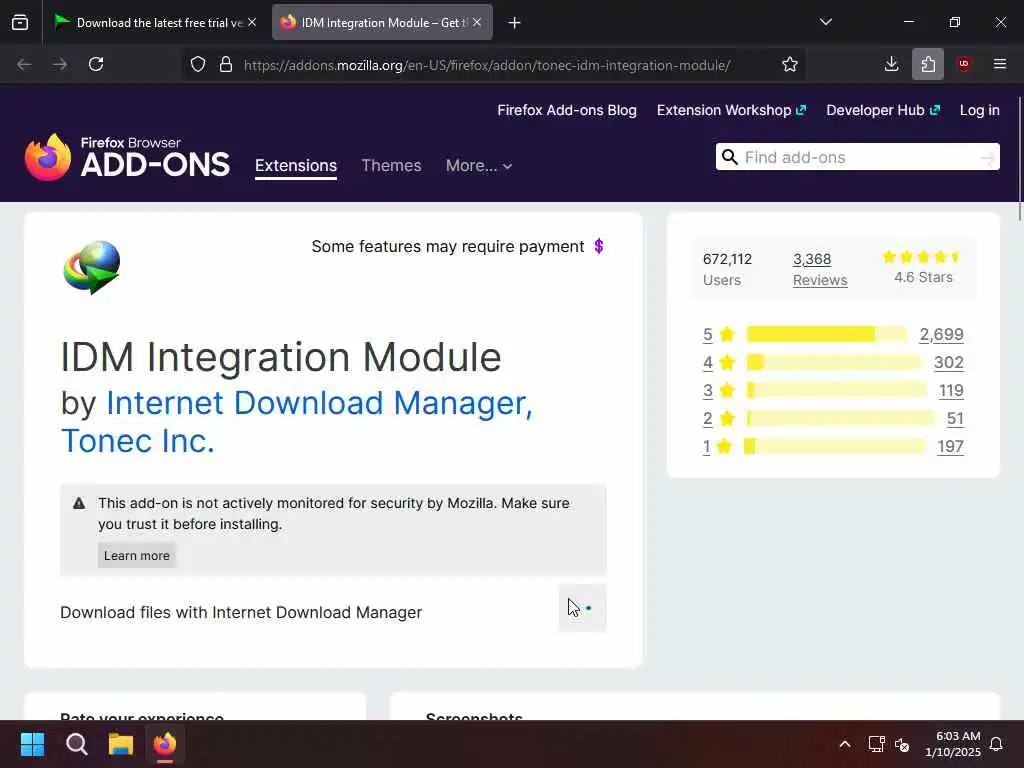The height and width of the screenshot is (768, 1024).
Task: Open Developer Hub link
Action: (883, 110)
